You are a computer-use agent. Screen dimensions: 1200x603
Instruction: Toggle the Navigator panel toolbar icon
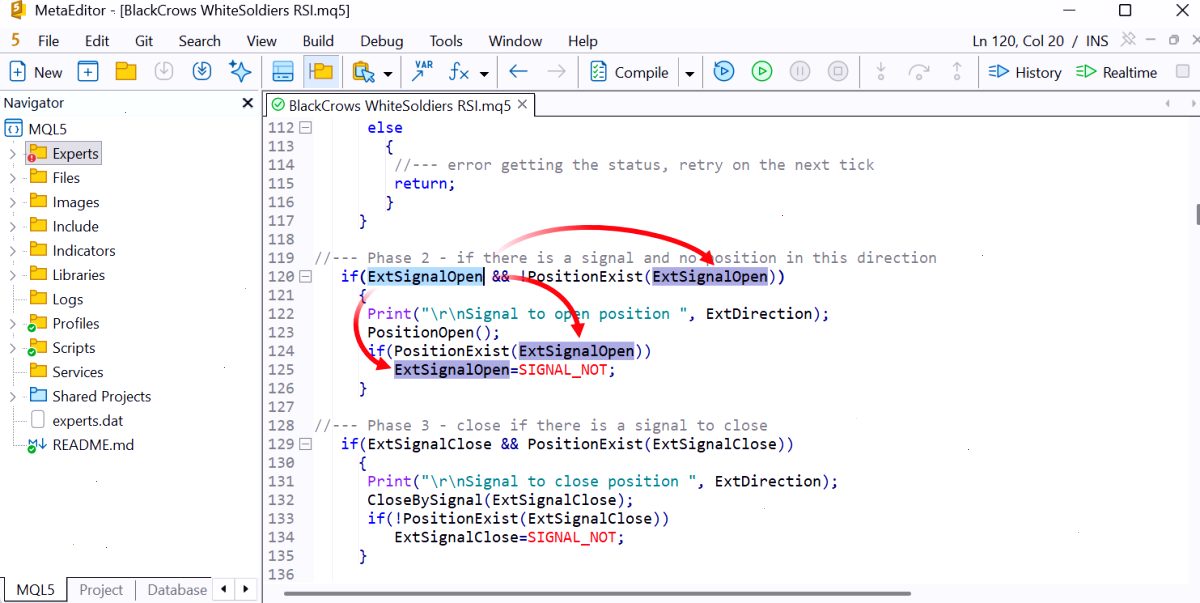pos(320,72)
